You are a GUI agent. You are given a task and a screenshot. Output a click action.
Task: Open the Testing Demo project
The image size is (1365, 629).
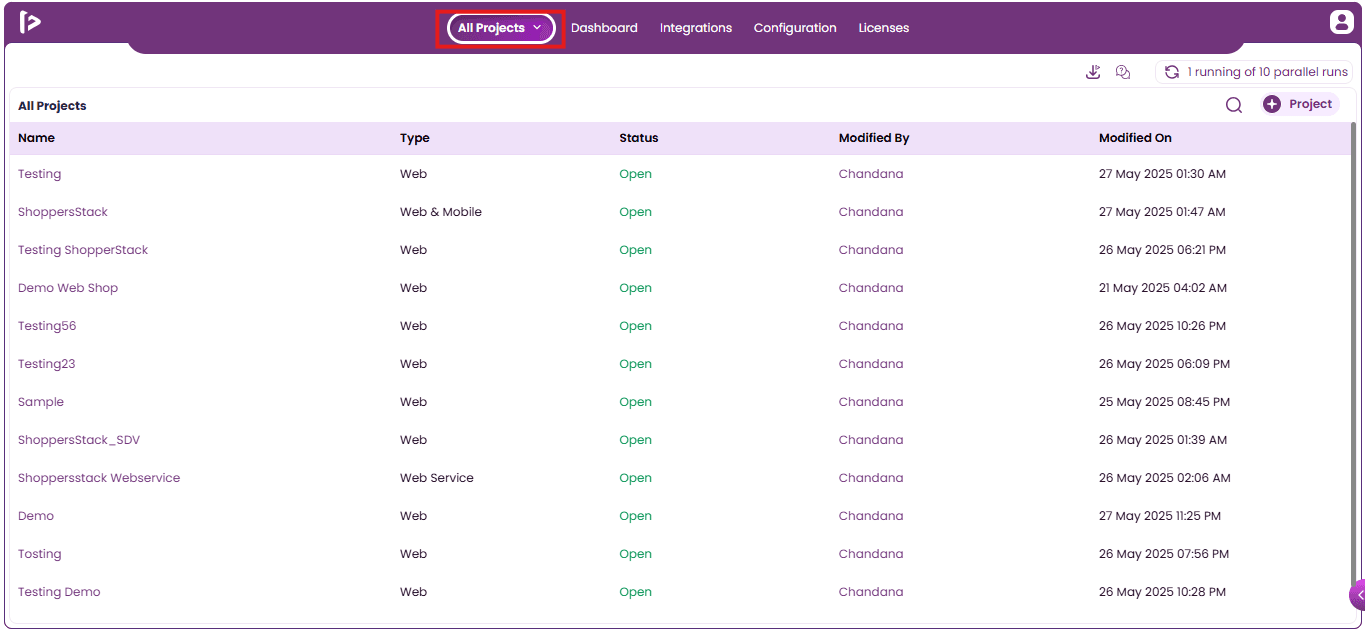point(59,592)
